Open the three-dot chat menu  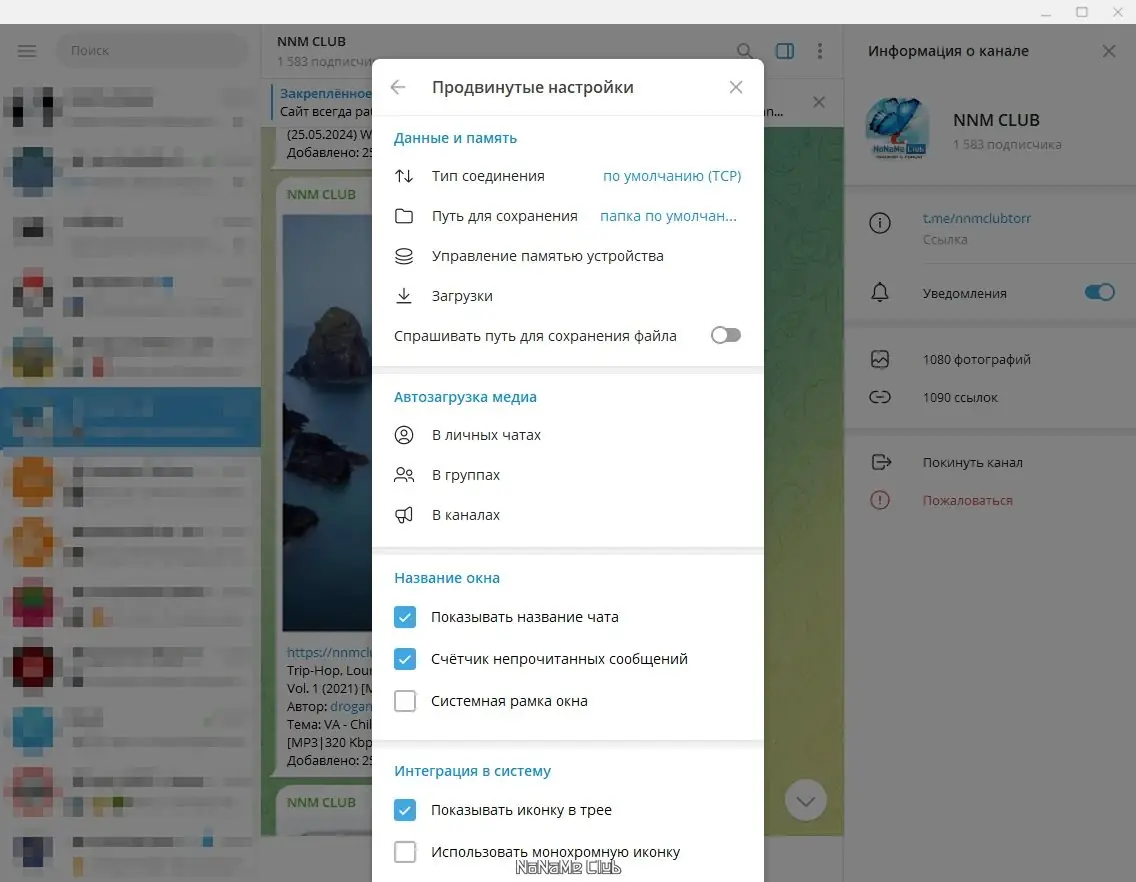(x=820, y=50)
